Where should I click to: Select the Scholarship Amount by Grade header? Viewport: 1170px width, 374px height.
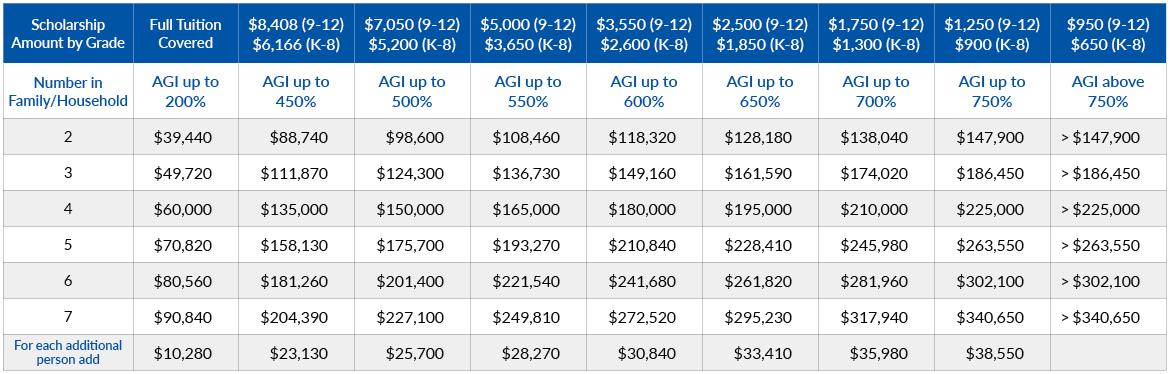click(67, 34)
